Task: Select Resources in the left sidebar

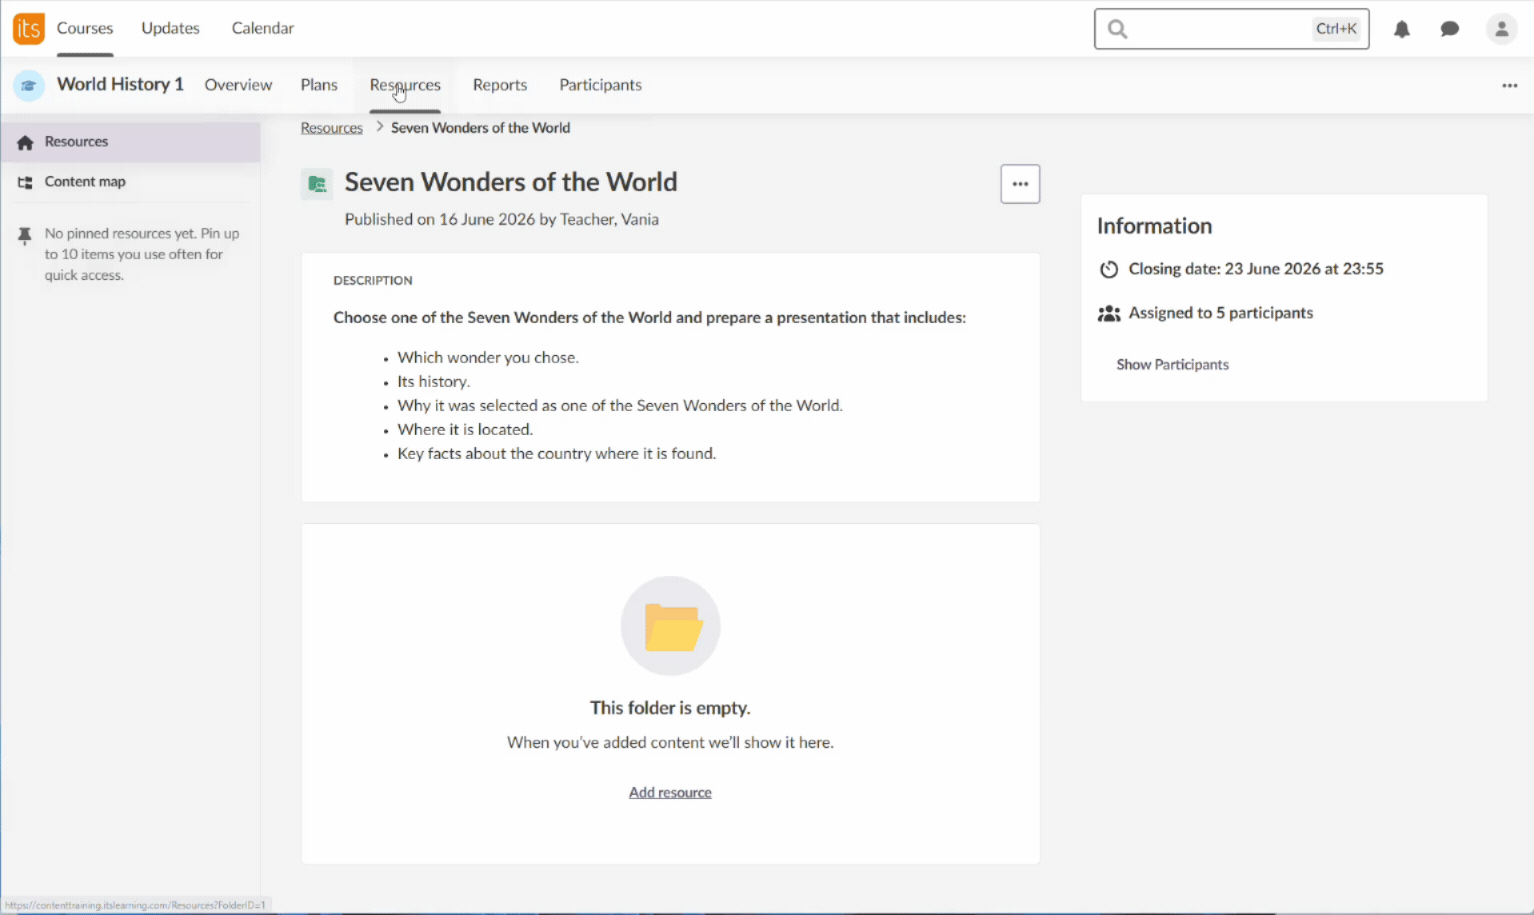Action: (131, 142)
